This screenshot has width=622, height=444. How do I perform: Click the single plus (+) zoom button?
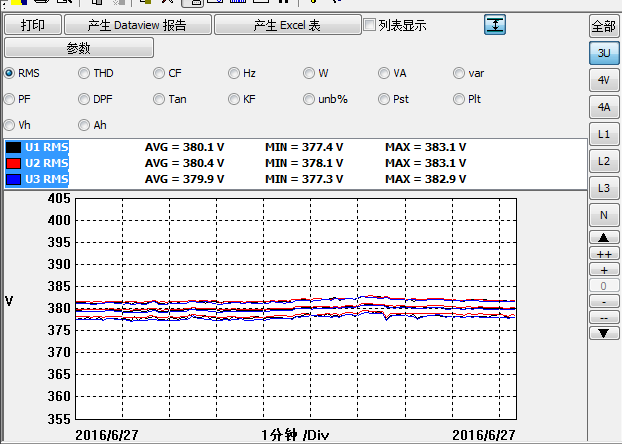coord(603,270)
